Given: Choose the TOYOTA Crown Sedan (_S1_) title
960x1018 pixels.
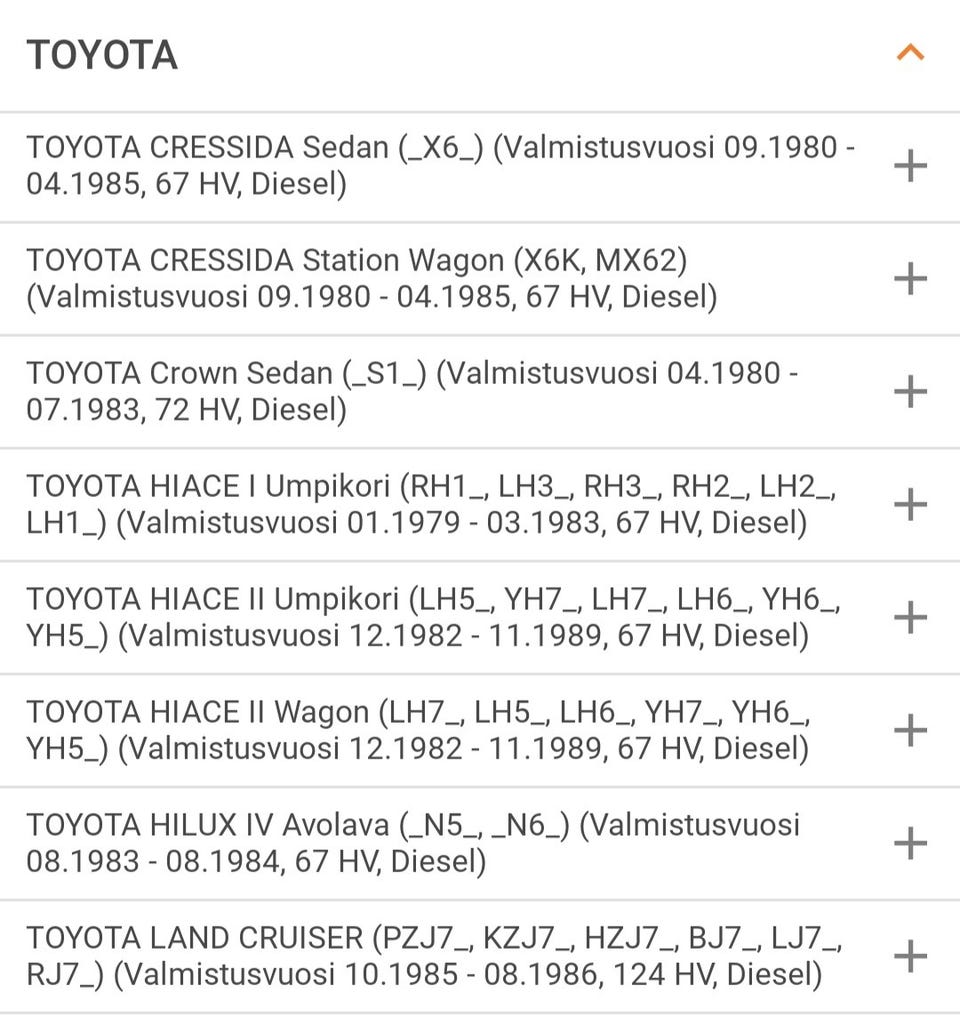Looking at the screenshot, I should coord(227,374).
